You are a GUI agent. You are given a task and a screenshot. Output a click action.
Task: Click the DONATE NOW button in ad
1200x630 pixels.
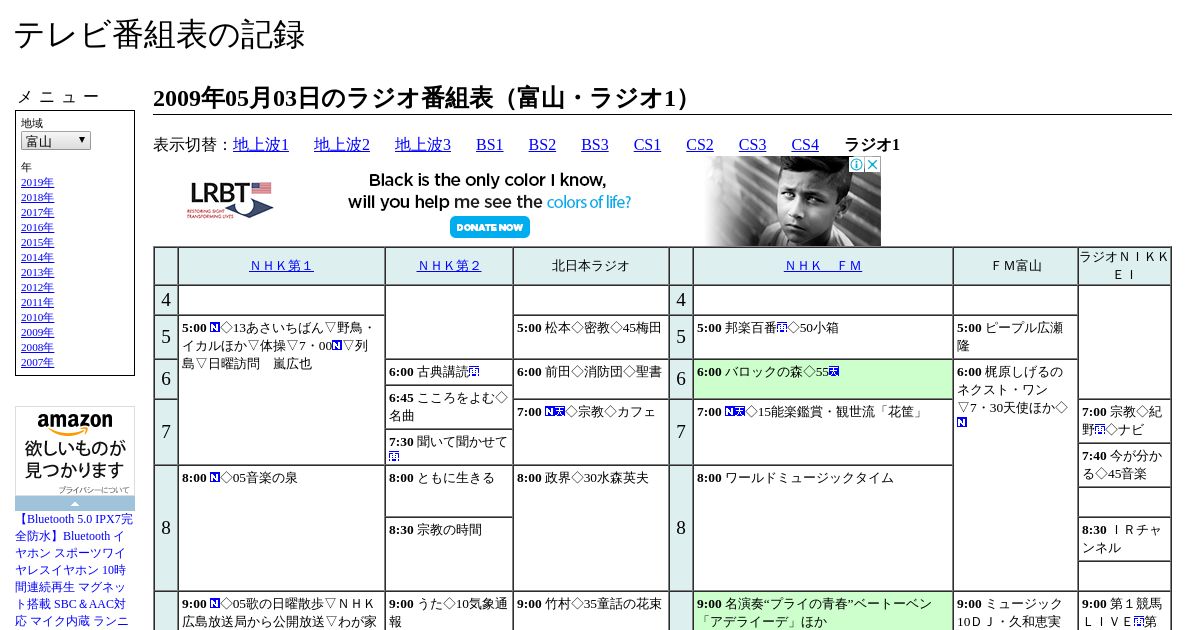[x=489, y=227]
